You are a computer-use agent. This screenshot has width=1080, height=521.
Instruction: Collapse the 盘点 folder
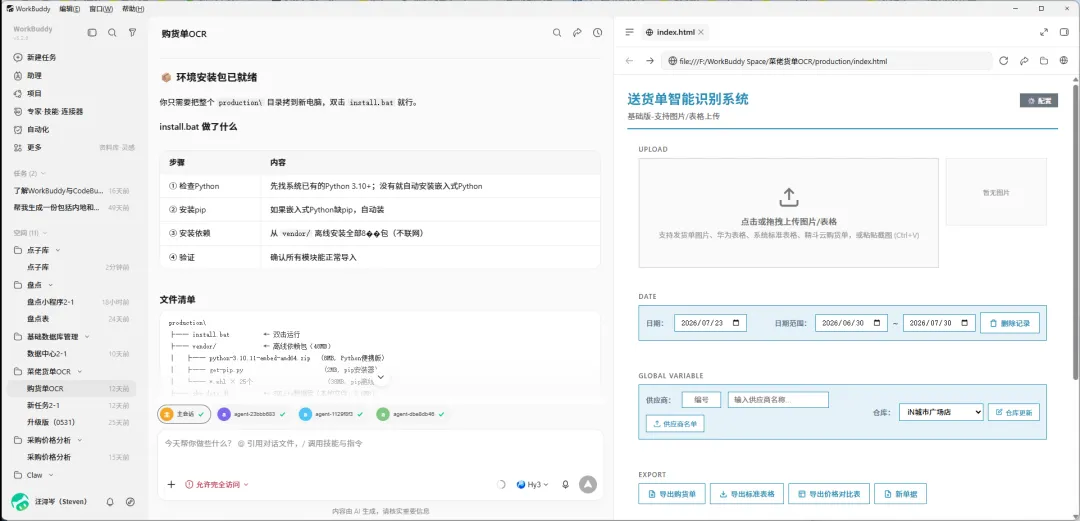click(x=51, y=285)
